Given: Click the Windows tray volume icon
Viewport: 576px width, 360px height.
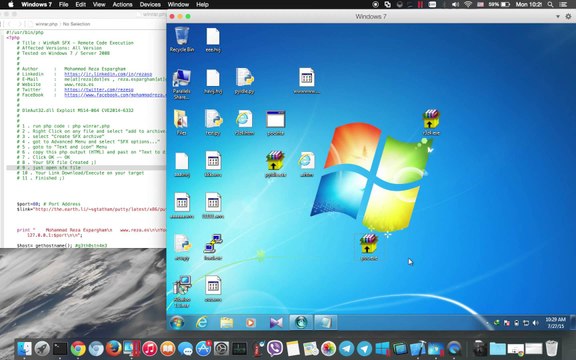Looking at the screenshot, I should coord(536,323).
